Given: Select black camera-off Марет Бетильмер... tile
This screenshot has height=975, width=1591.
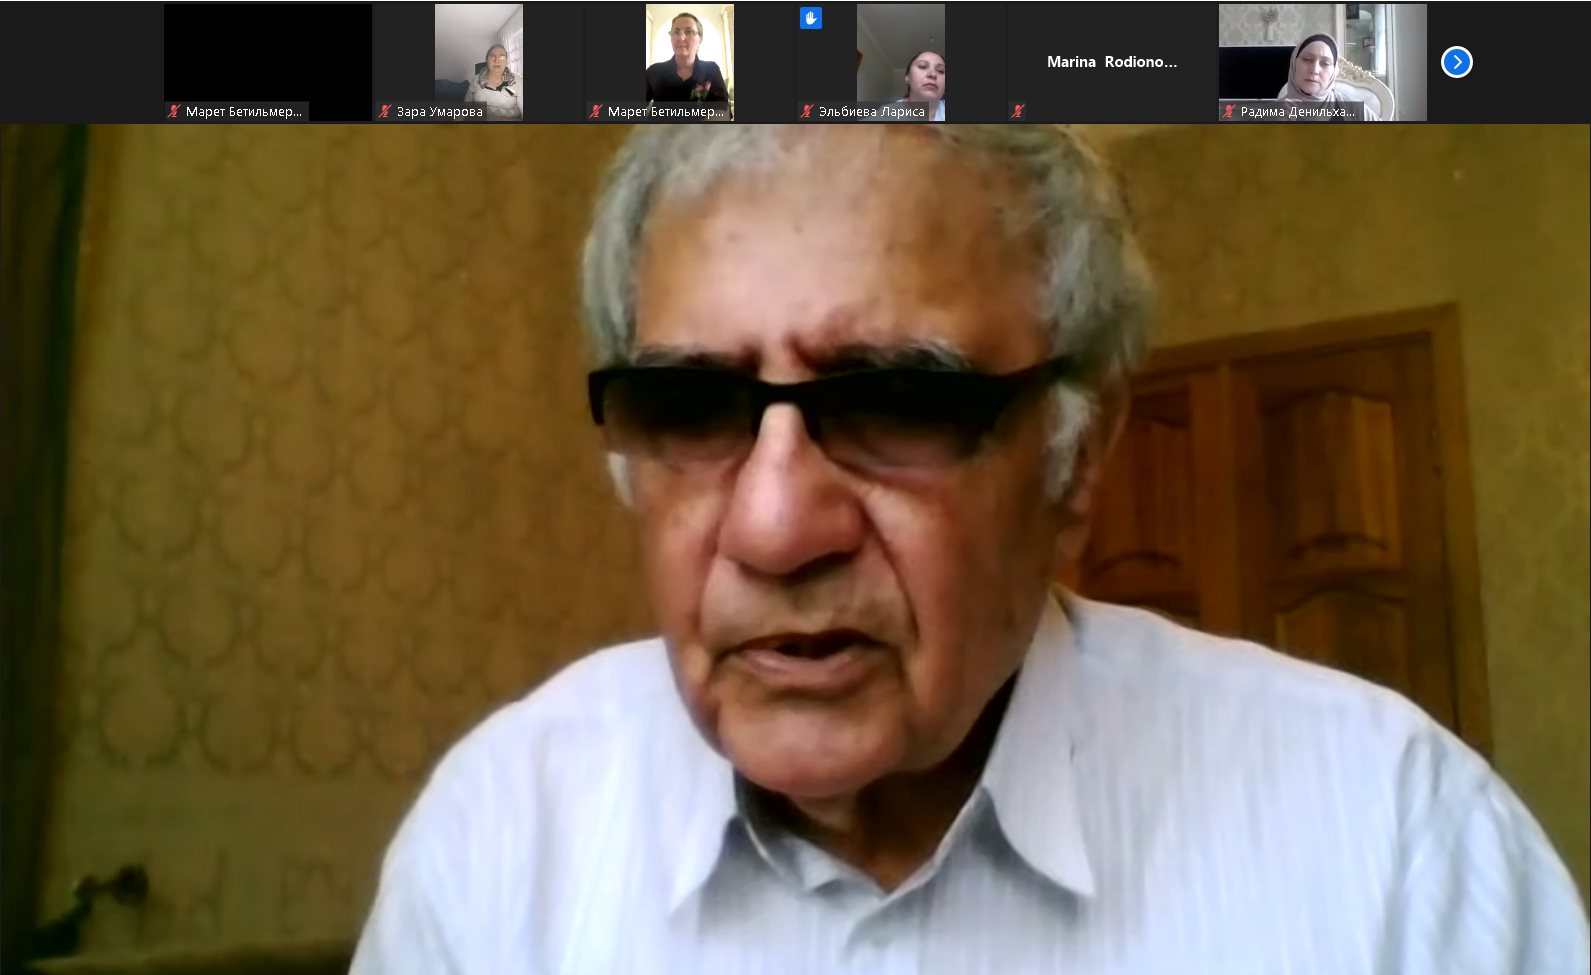Looking at the screenshot, I should [268, 62].
